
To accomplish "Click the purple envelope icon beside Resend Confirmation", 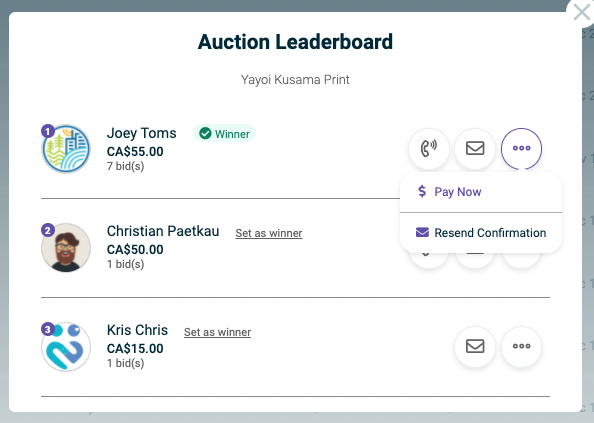I will pos(422,232).
